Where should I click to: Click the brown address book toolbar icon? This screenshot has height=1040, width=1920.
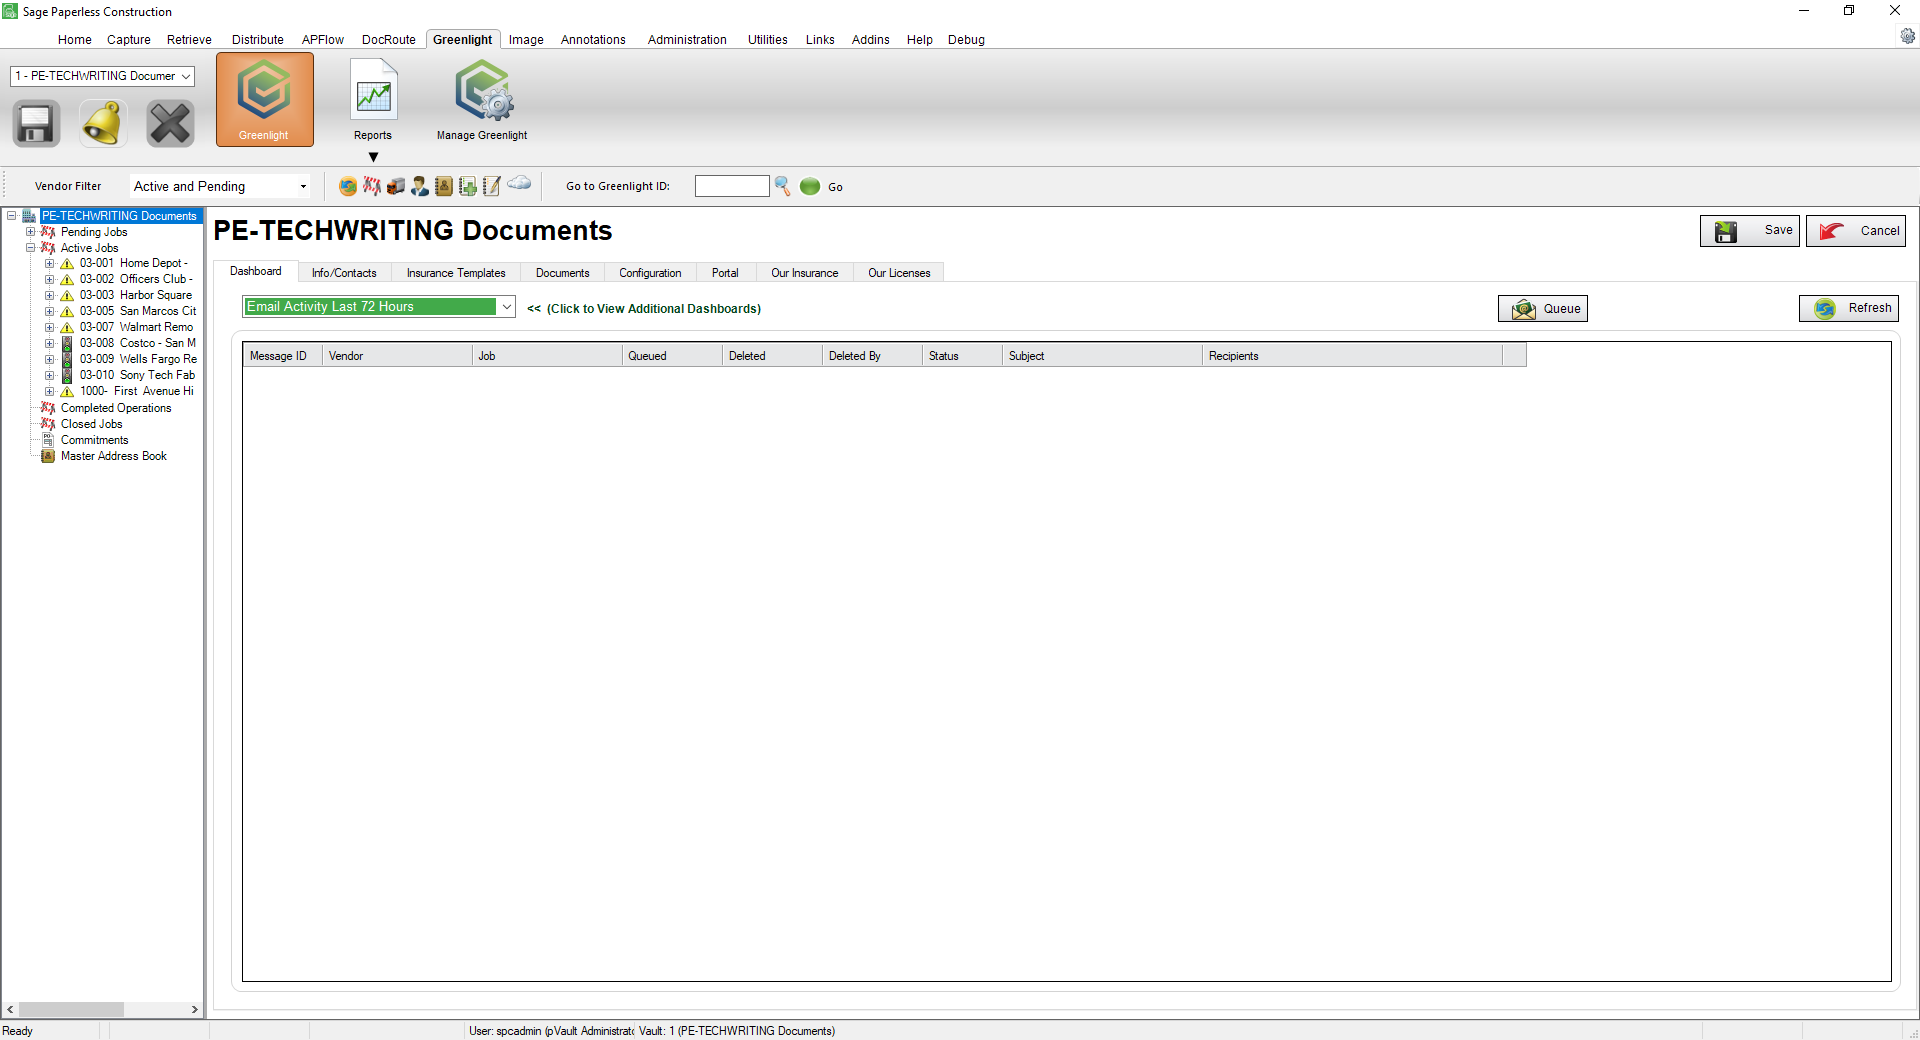click(x=444, y=186)
